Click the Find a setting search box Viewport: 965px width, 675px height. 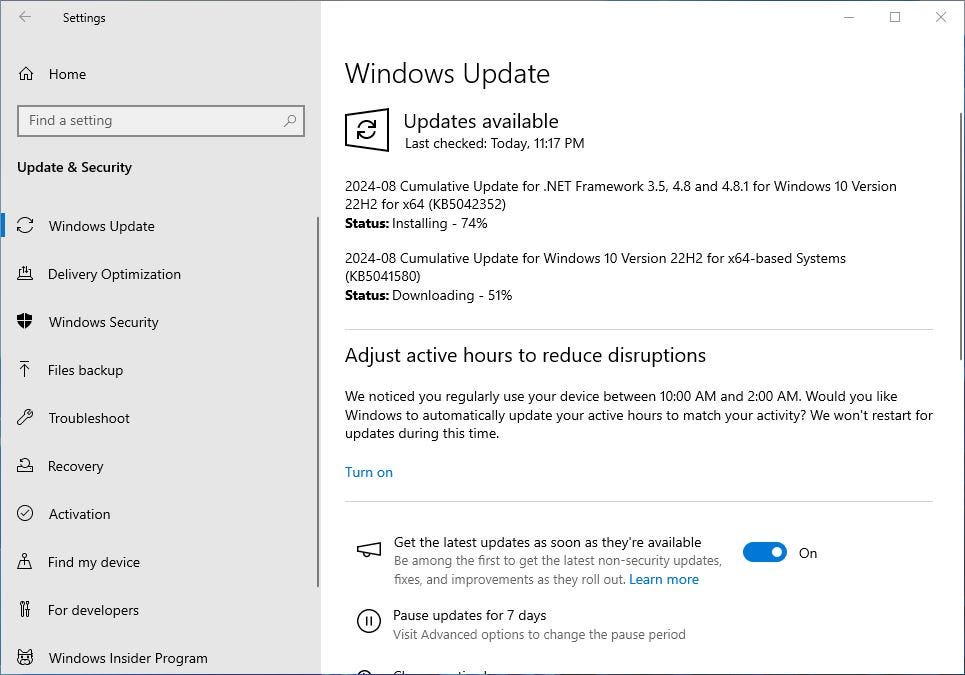pyautogui.click(x=150, y=121)
